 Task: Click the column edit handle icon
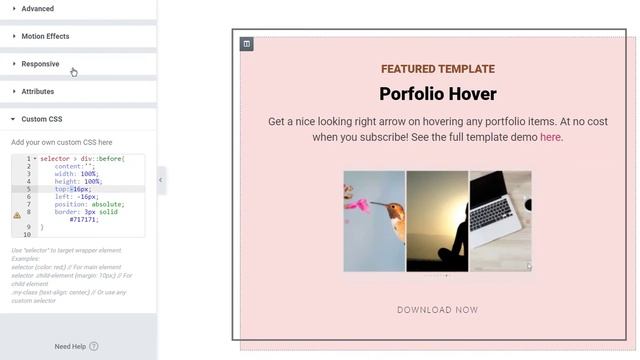coord(247,44)
